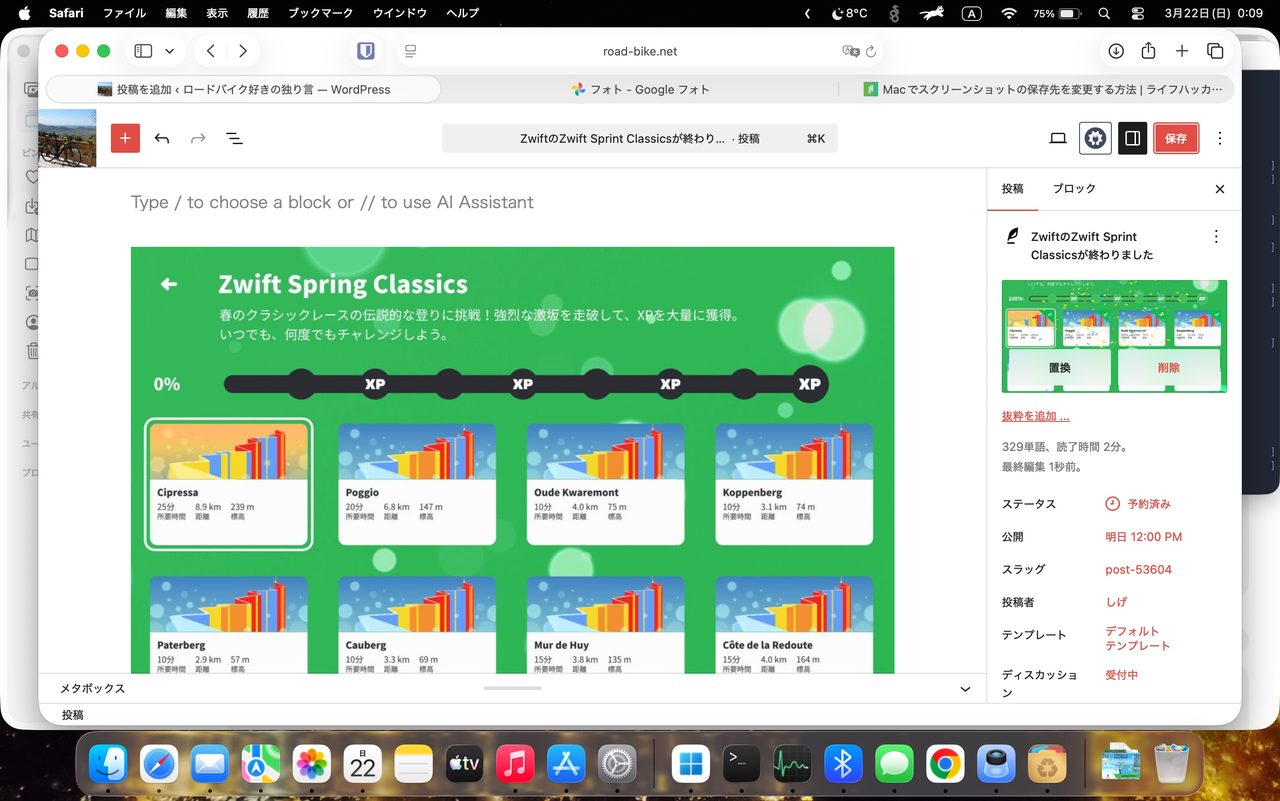The width and height of the screenshot is (1280, 801).
Task: Open Safari downloads icon
Action: point(1116,51)
